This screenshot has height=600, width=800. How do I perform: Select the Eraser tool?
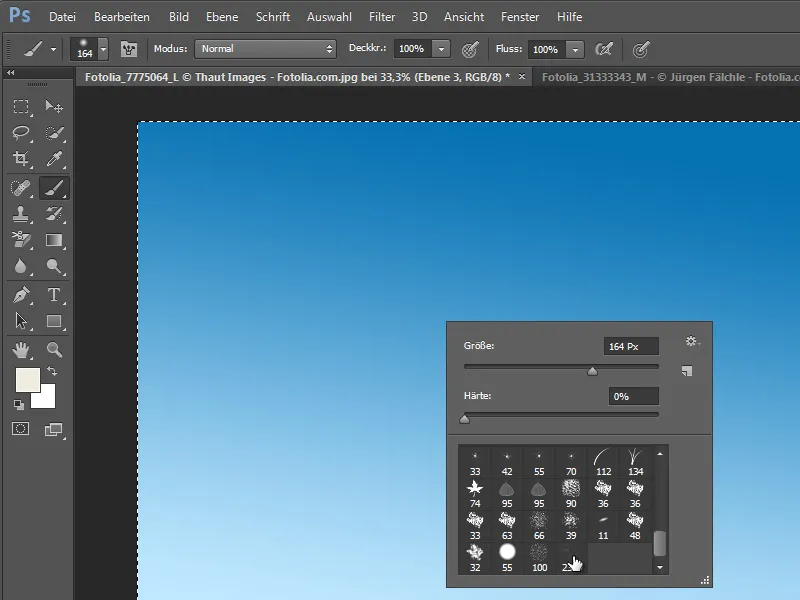click(x=21, y=240)
